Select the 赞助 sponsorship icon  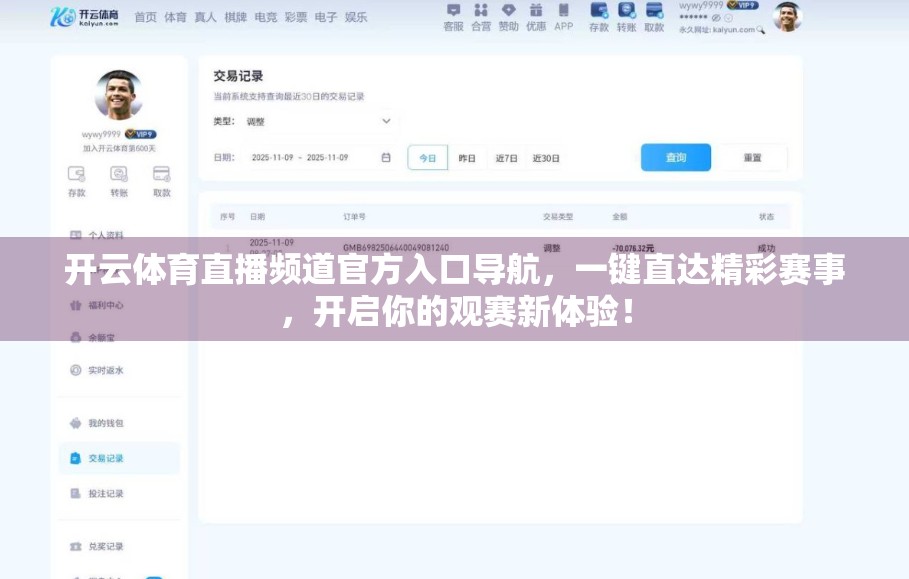(510, 16)
